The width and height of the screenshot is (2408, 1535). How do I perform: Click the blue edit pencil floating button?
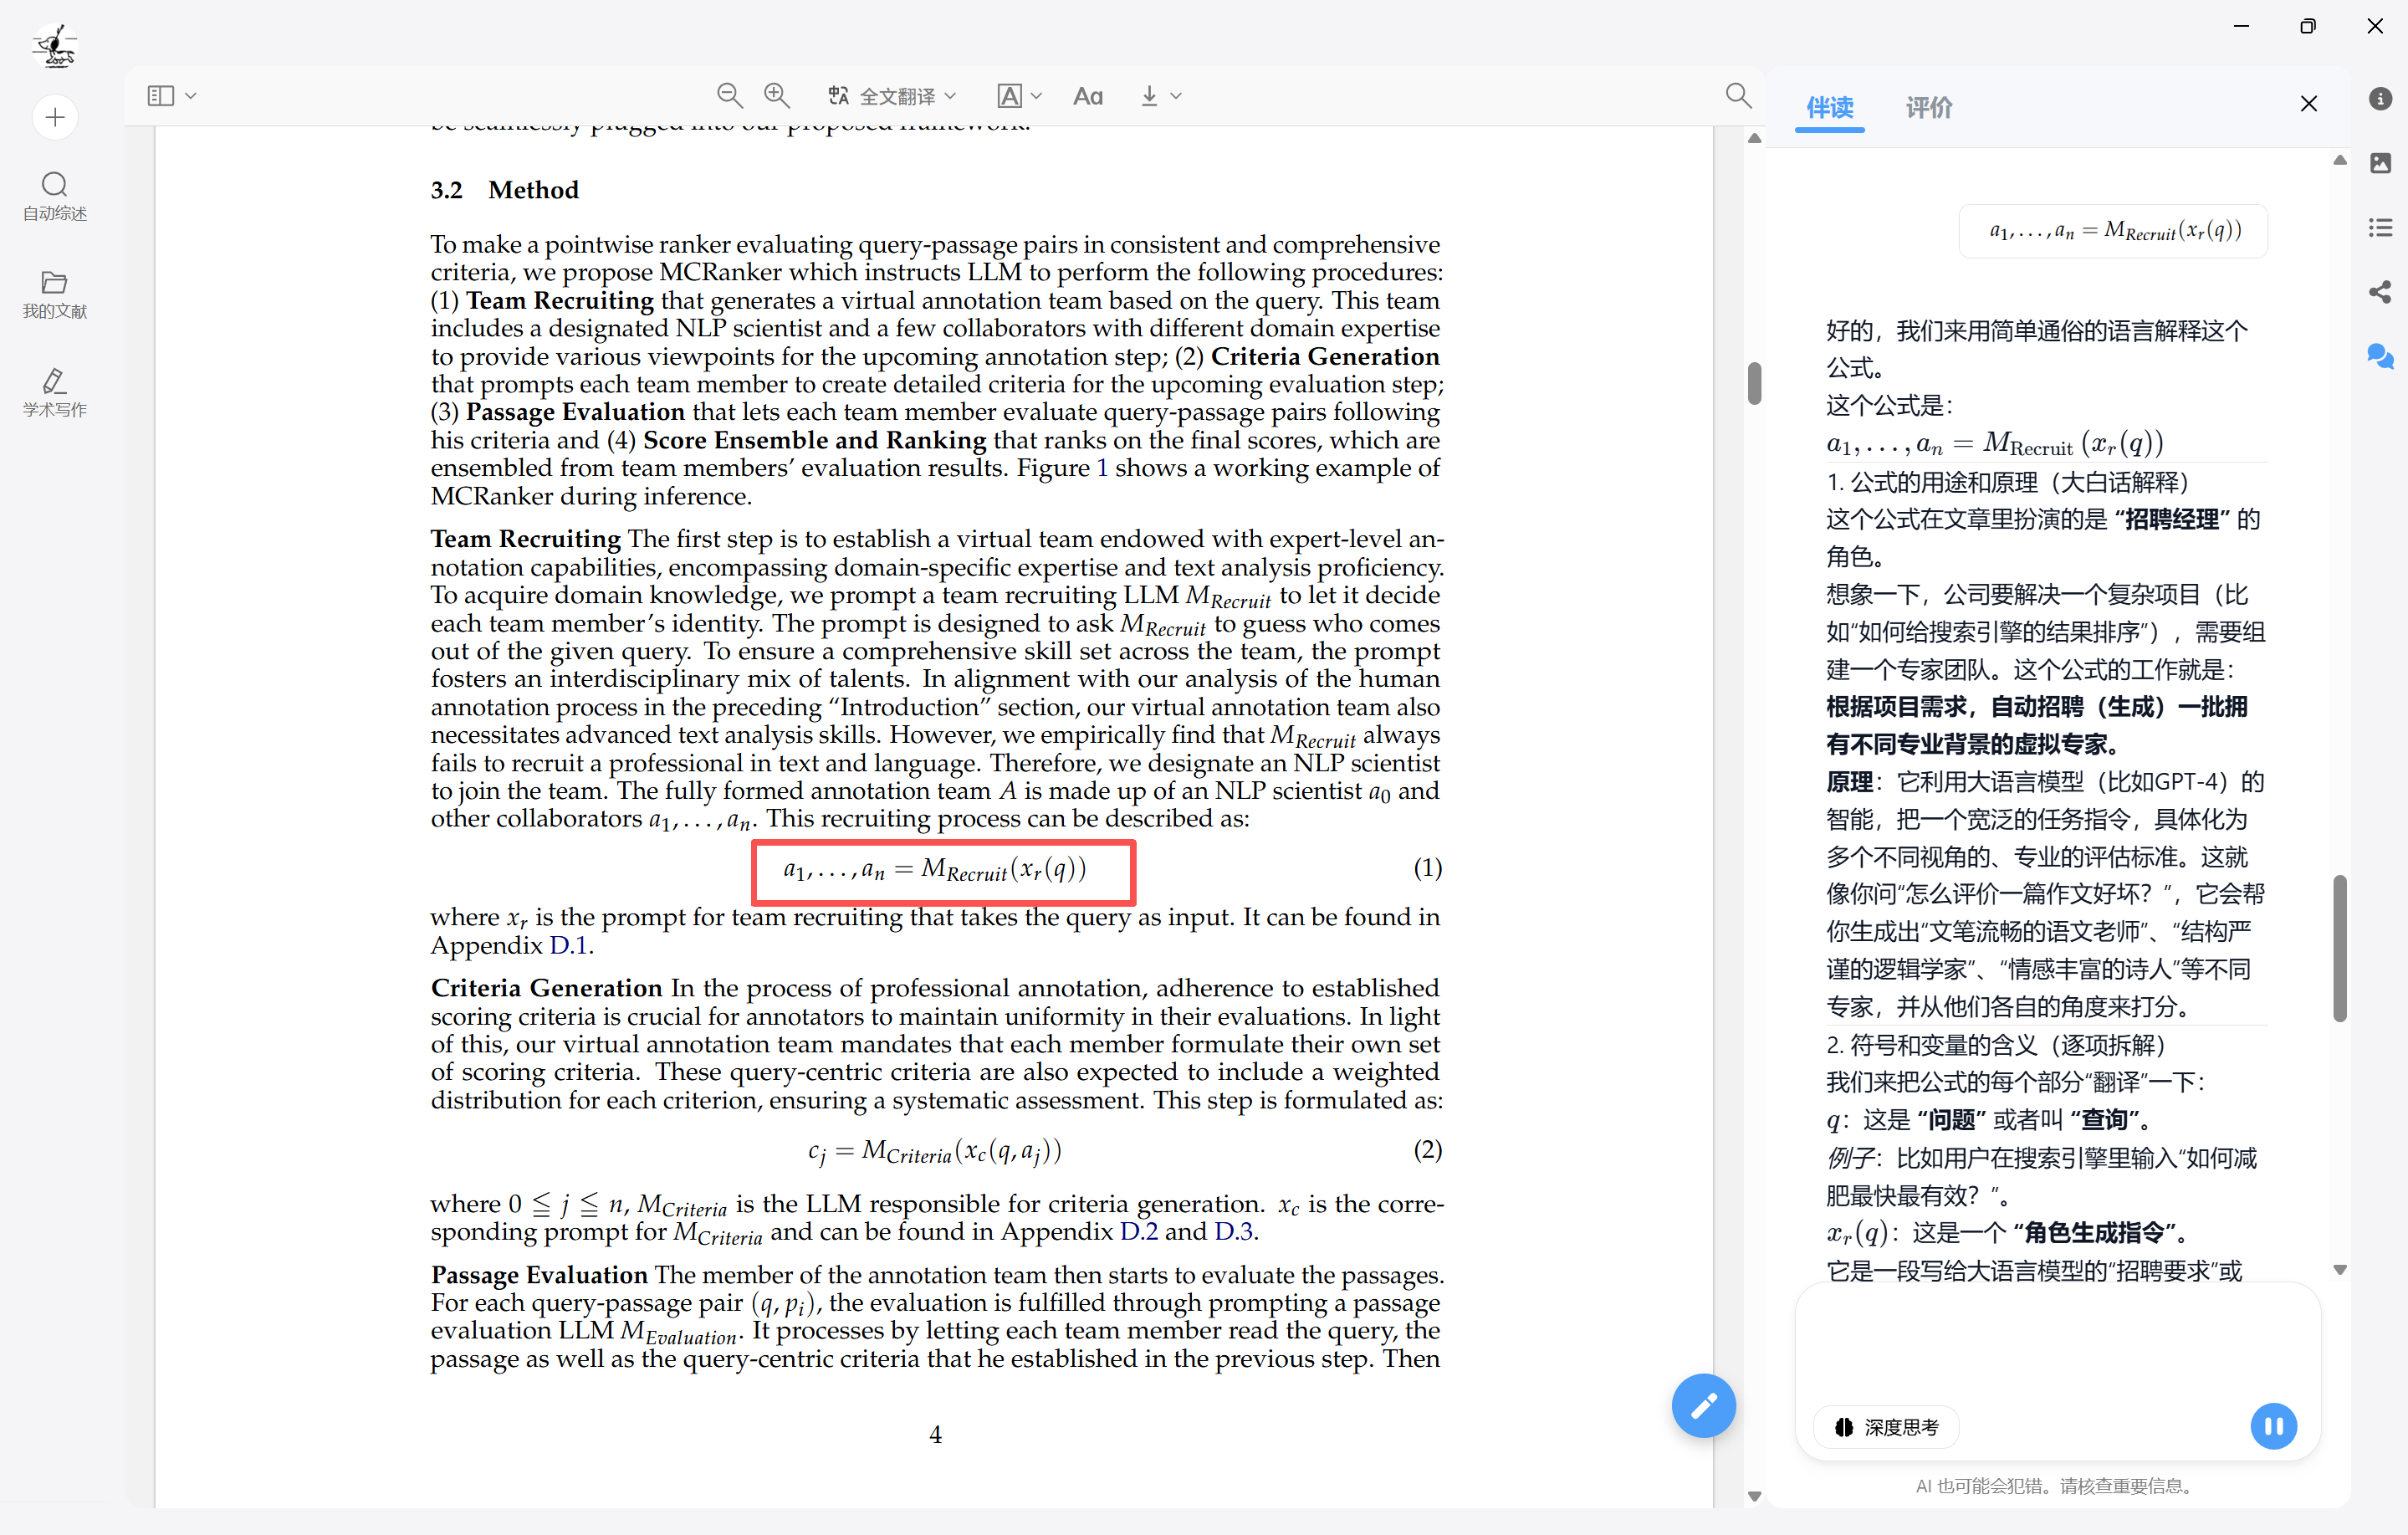pos(1703,1405)
